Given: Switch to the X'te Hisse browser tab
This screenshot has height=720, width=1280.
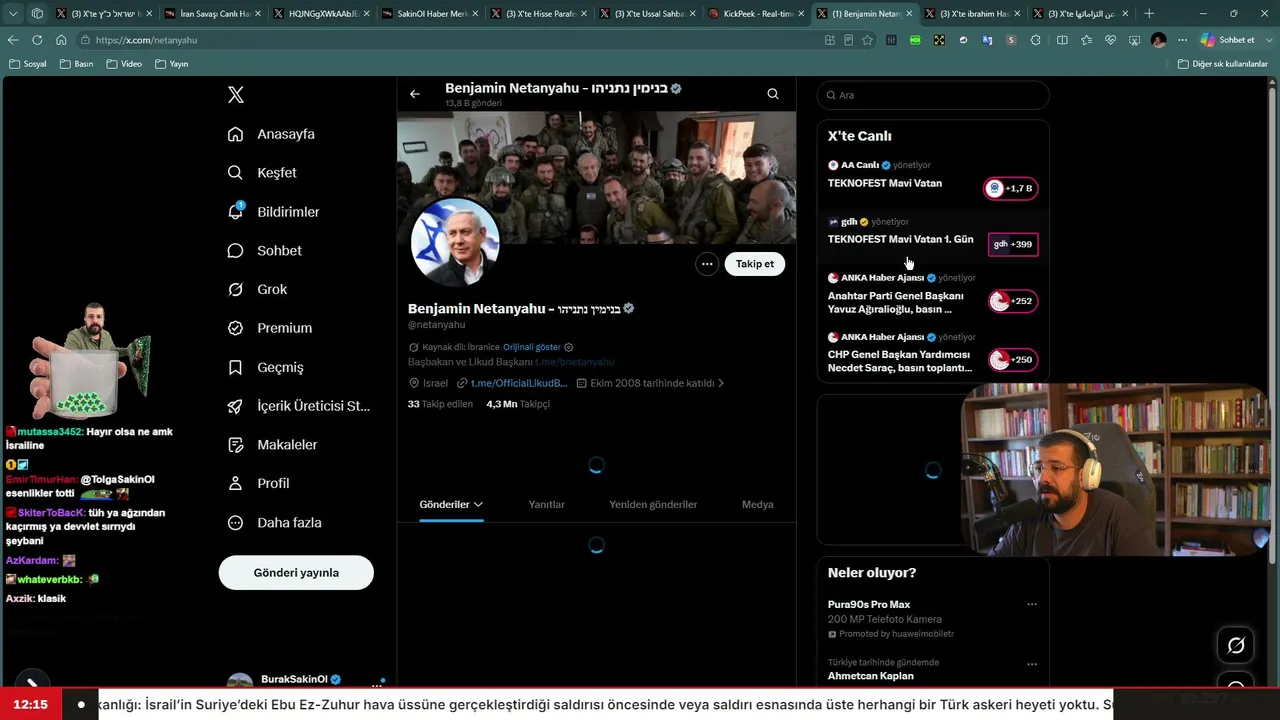Looking at the screenshot, I should pos(538,14).
